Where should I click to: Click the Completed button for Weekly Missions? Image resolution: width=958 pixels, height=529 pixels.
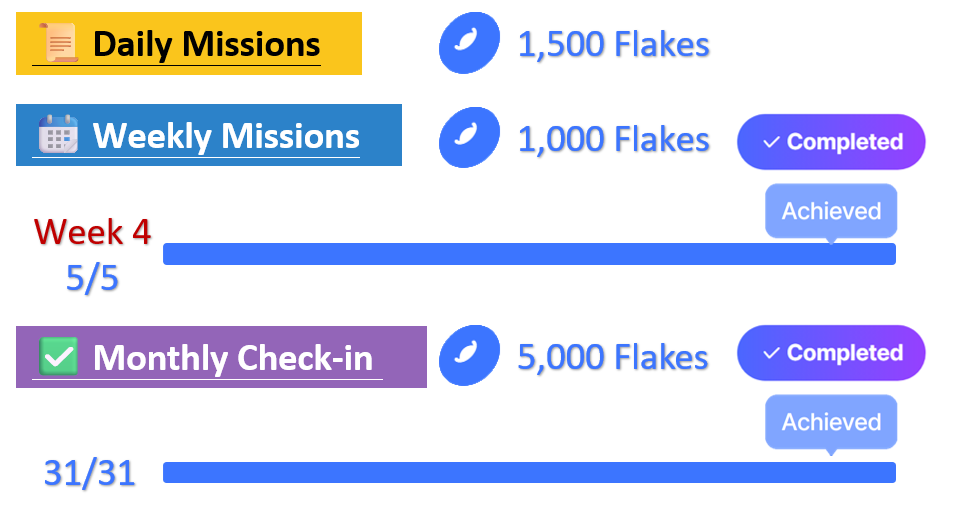(x=831, y=142)
